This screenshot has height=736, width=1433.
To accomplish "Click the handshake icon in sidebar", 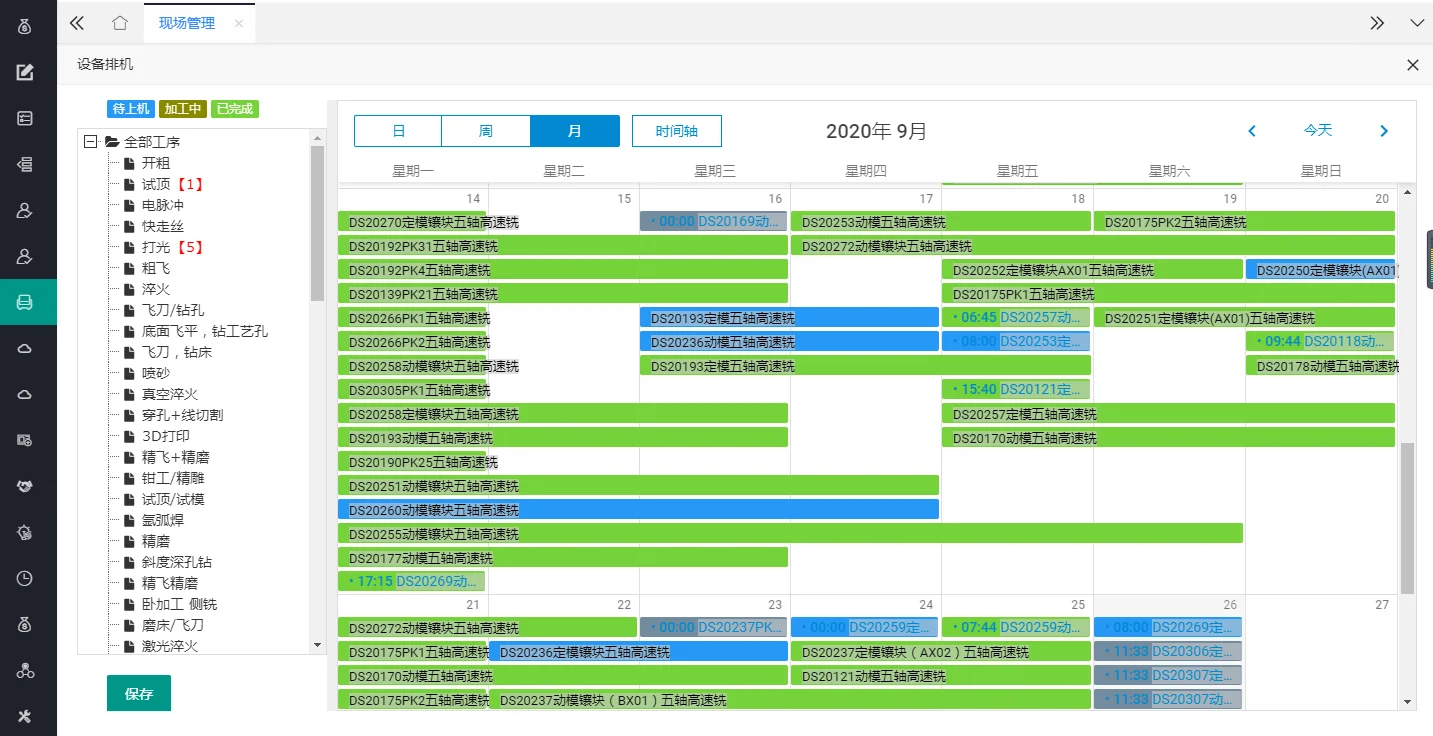I will coord(25,486).
